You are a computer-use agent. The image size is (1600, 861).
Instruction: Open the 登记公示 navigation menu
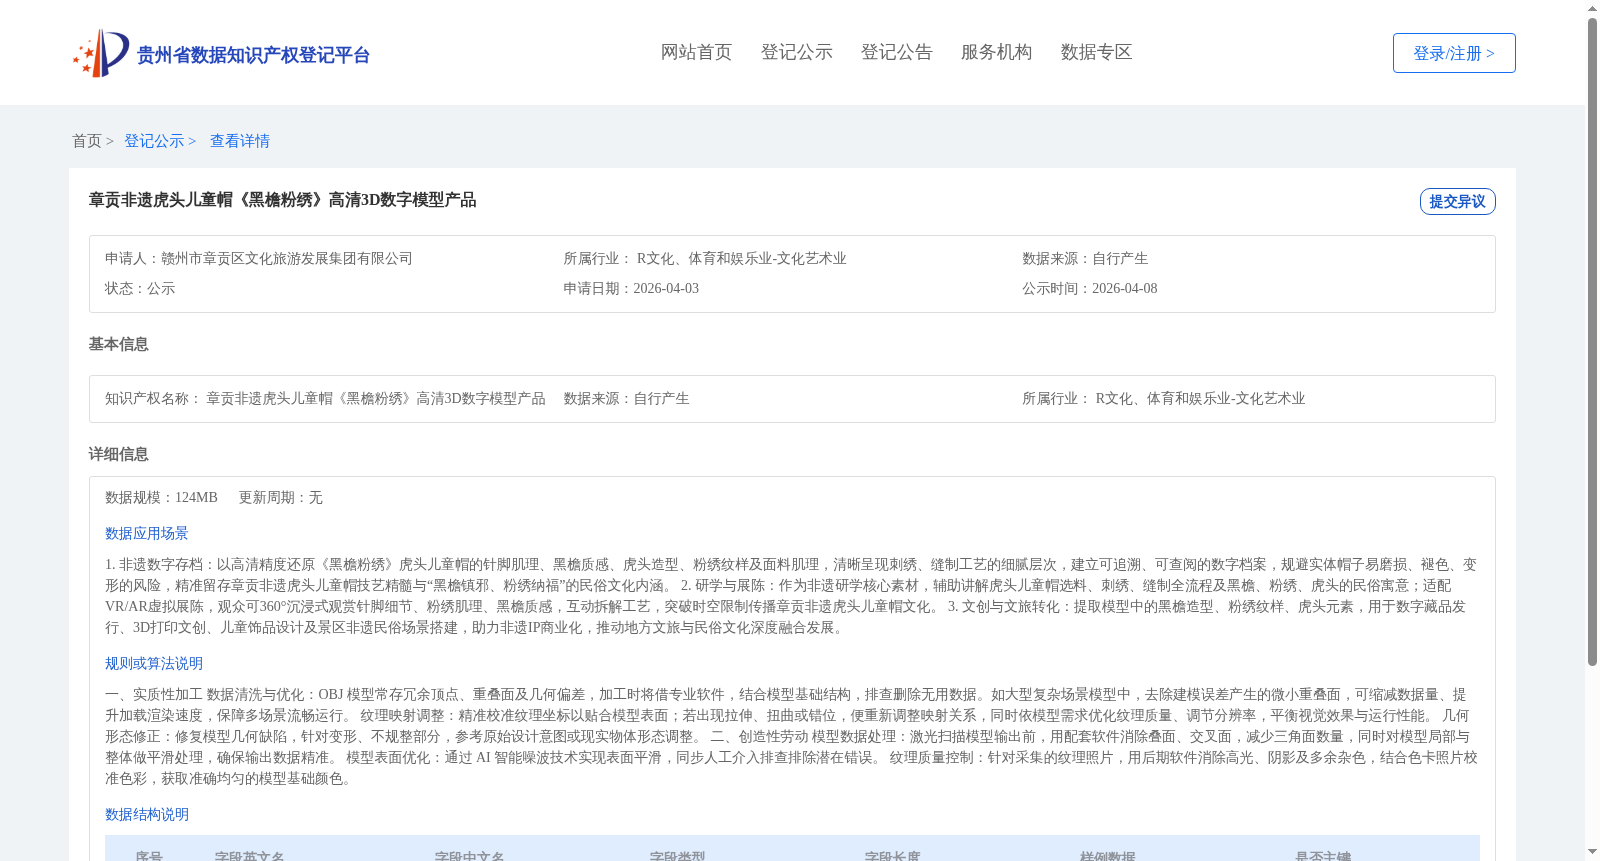tap(796, 52)
